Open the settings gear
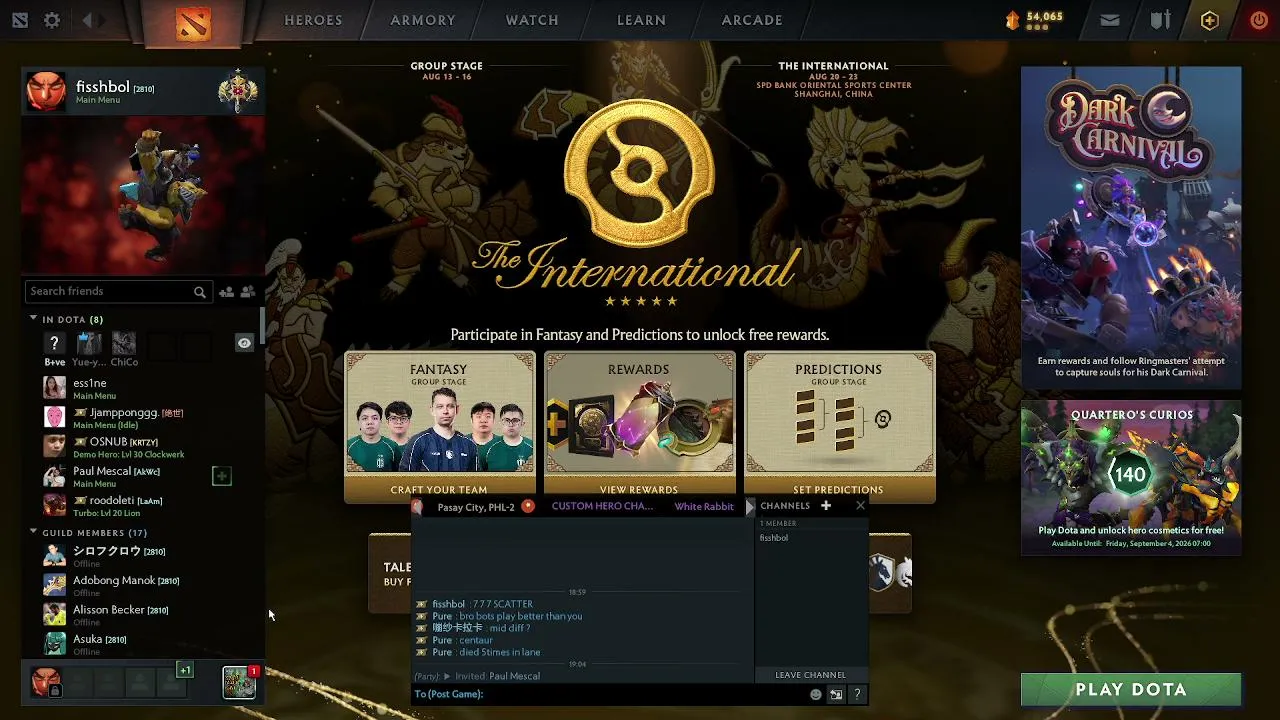This screenshot has width=1280, height=720. (x=52, y=20)
